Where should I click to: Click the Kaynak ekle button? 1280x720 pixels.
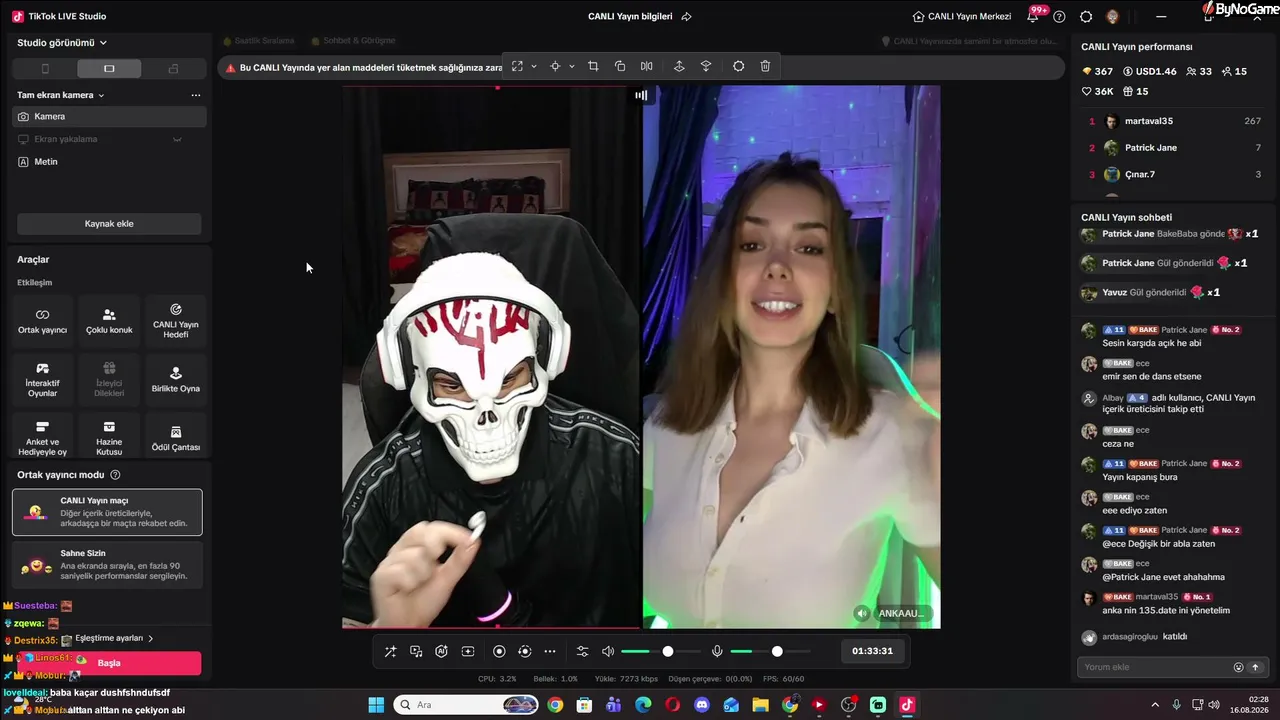[x=109, y=224]
